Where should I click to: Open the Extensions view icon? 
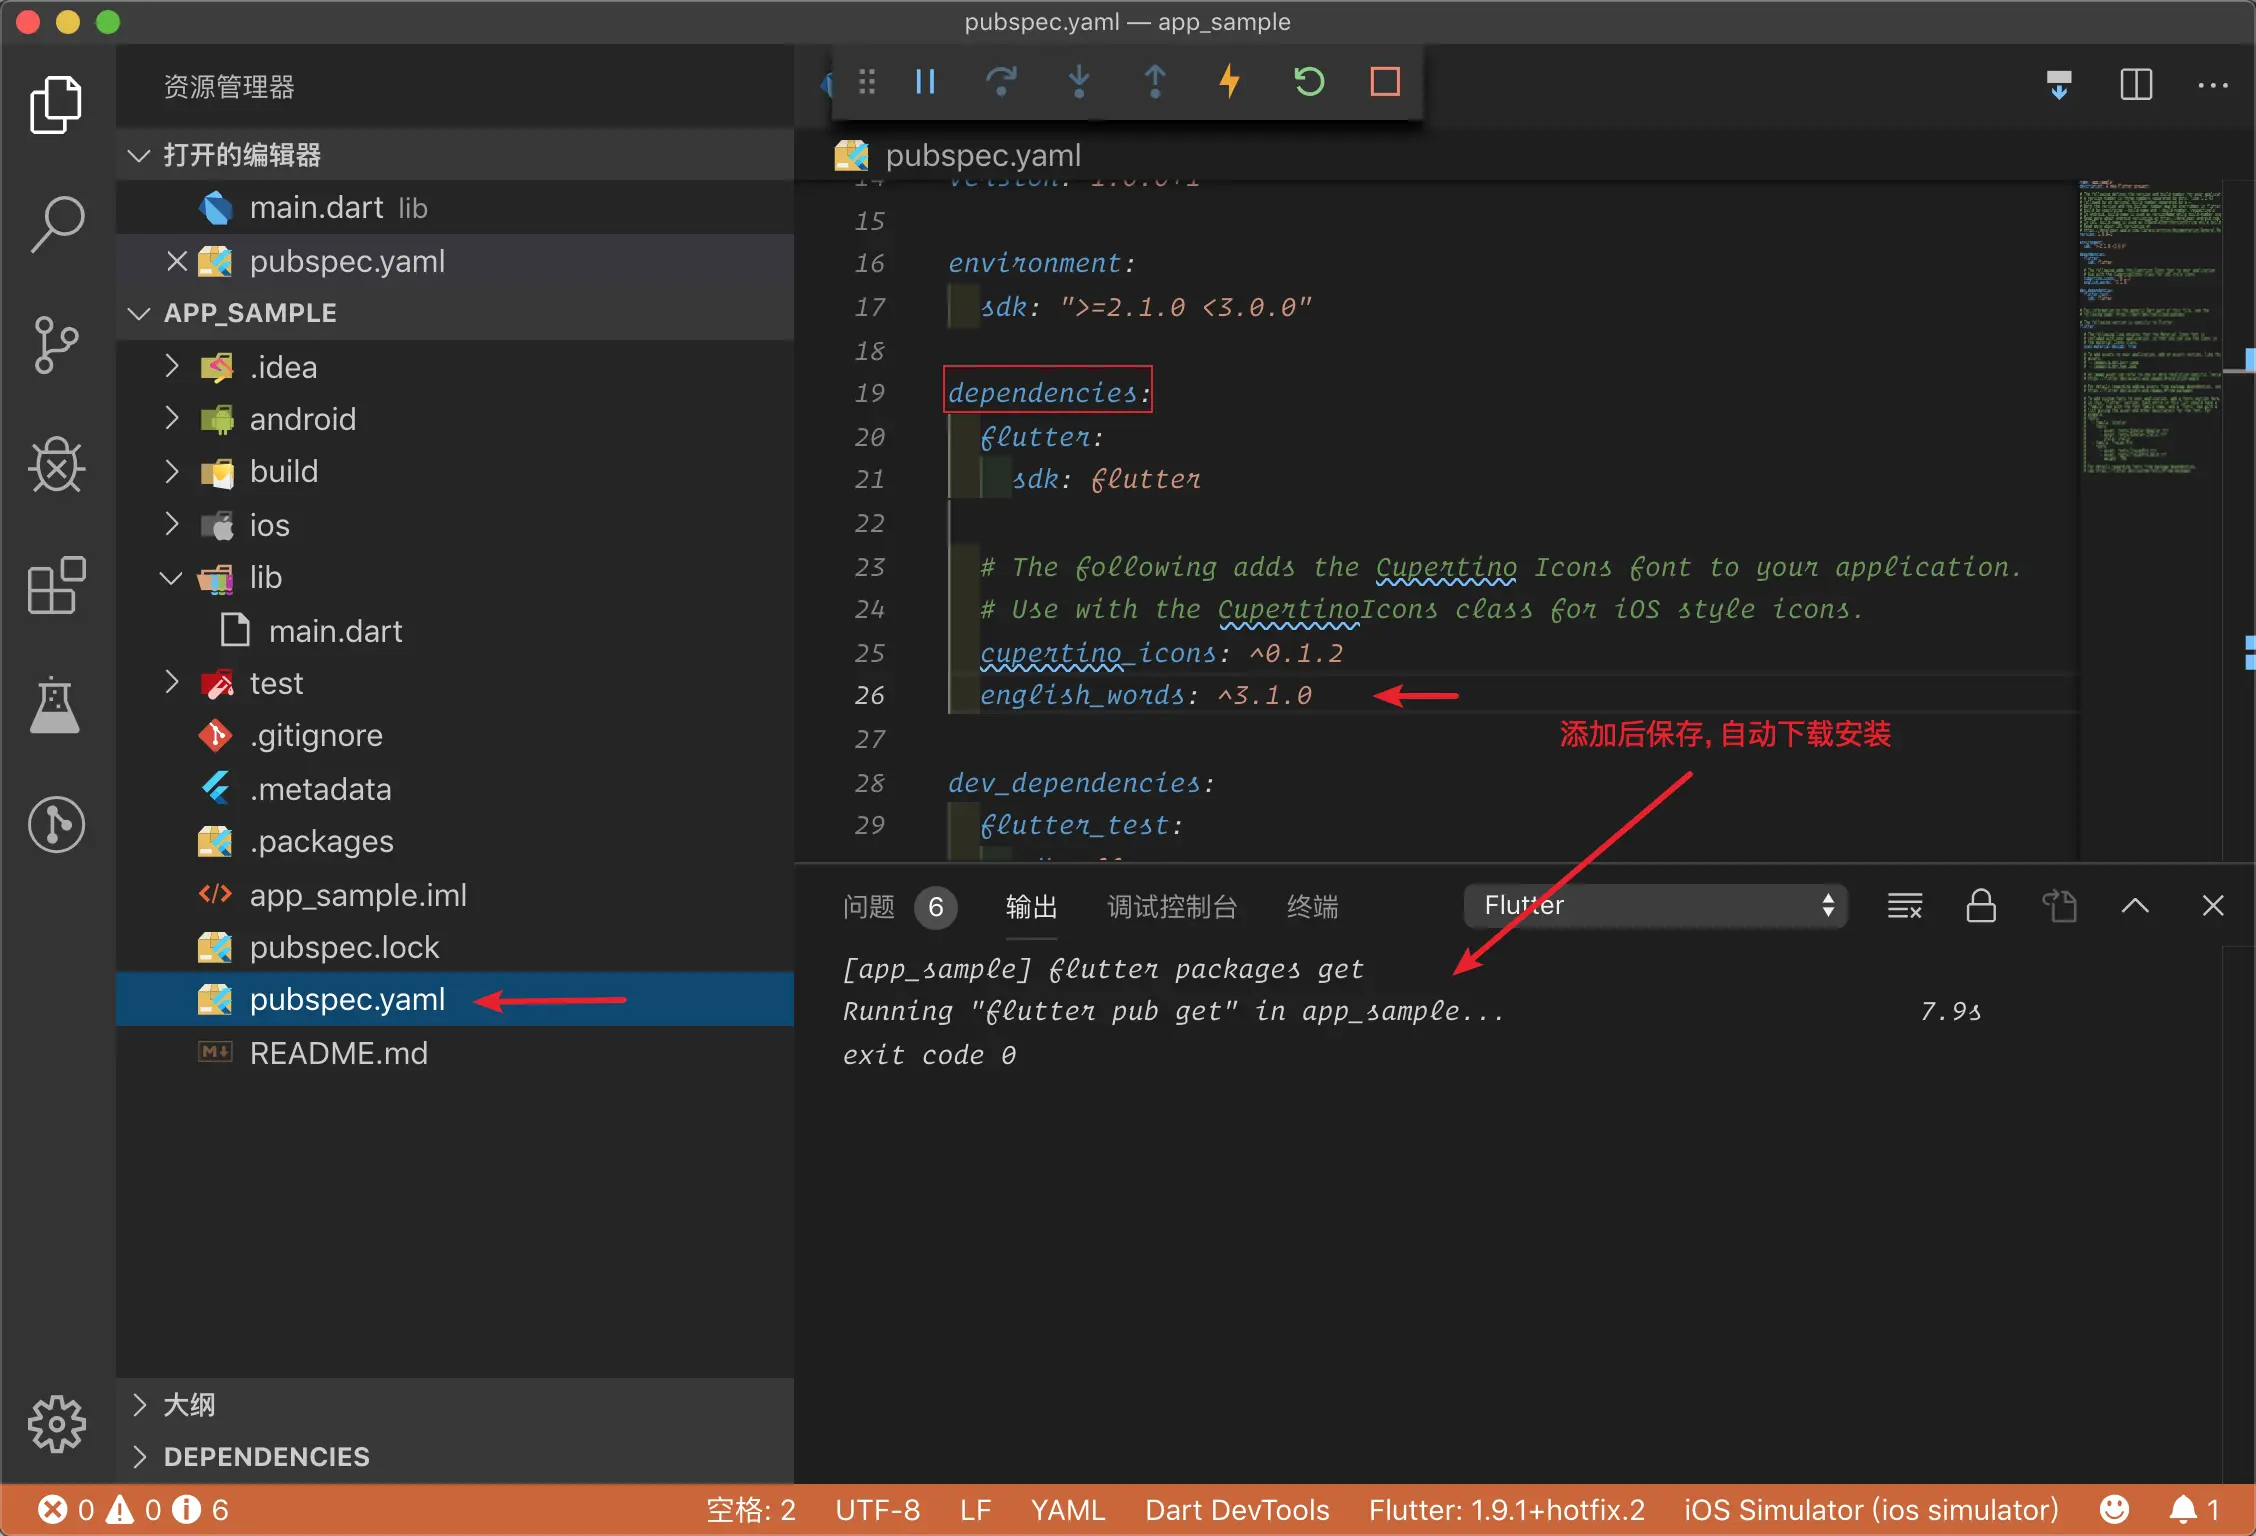click(57, 585)
